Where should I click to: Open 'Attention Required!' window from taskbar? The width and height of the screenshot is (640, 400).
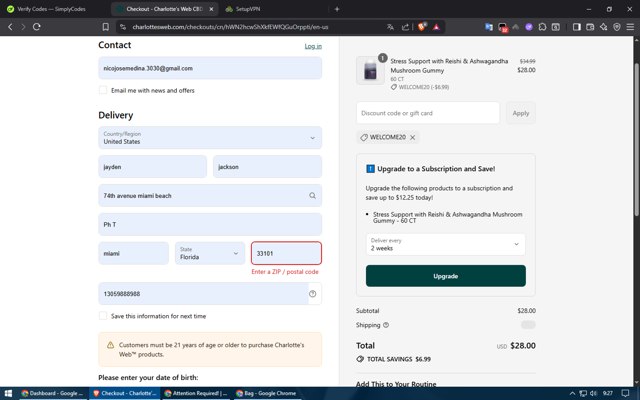[x=196, y=393]
